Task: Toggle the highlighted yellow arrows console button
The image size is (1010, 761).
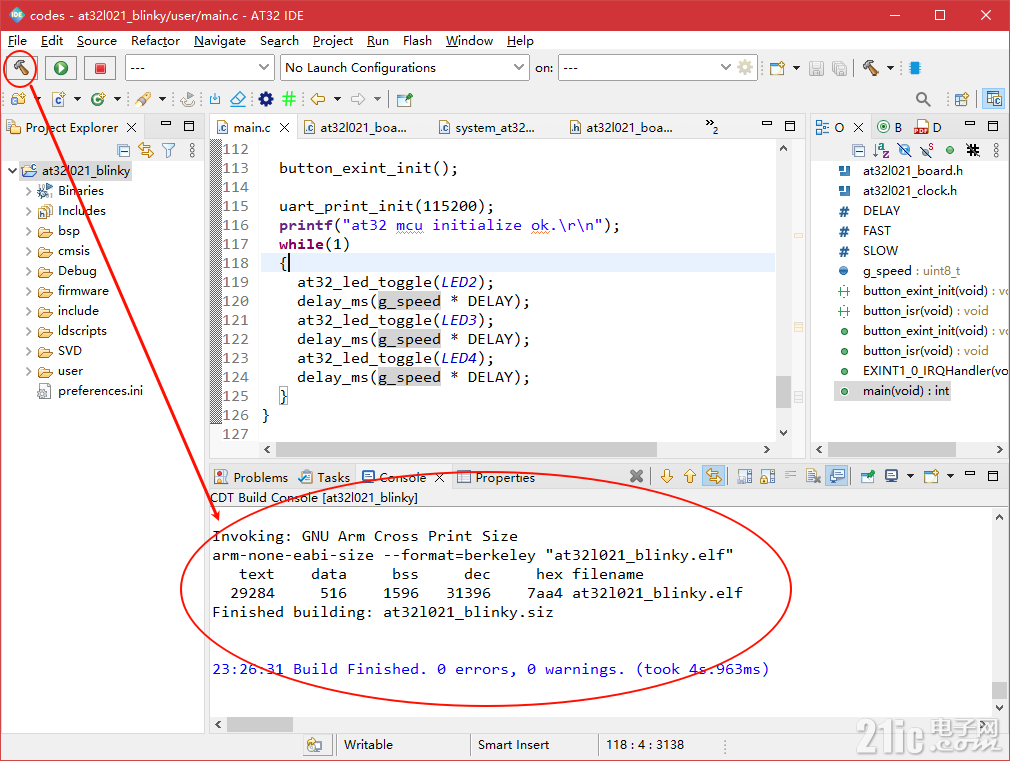Action: [x=713, y=476]
